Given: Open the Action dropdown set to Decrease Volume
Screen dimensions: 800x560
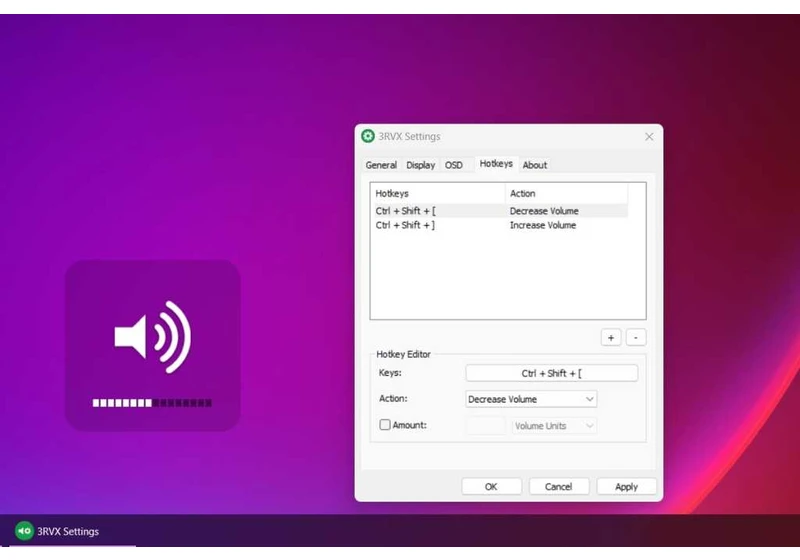Looking at the screenshot, I should (x=531, y=399).
